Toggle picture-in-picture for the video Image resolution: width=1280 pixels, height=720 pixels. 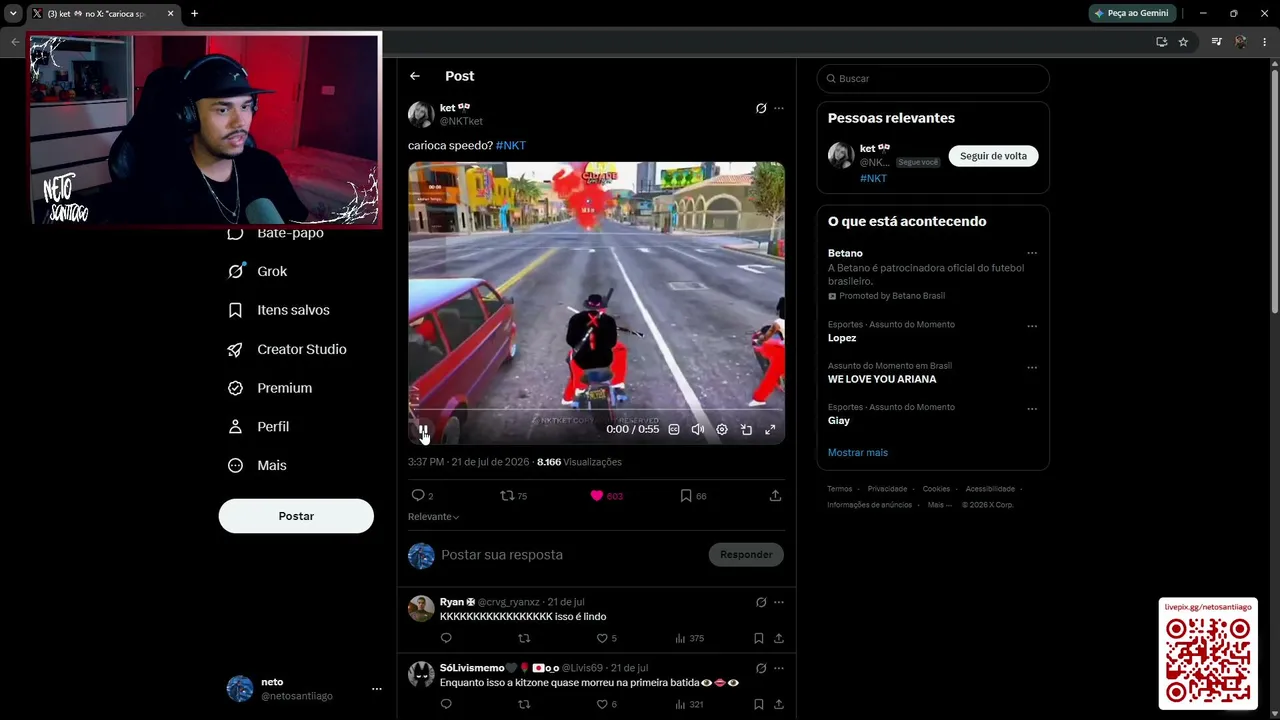point(746,430)
